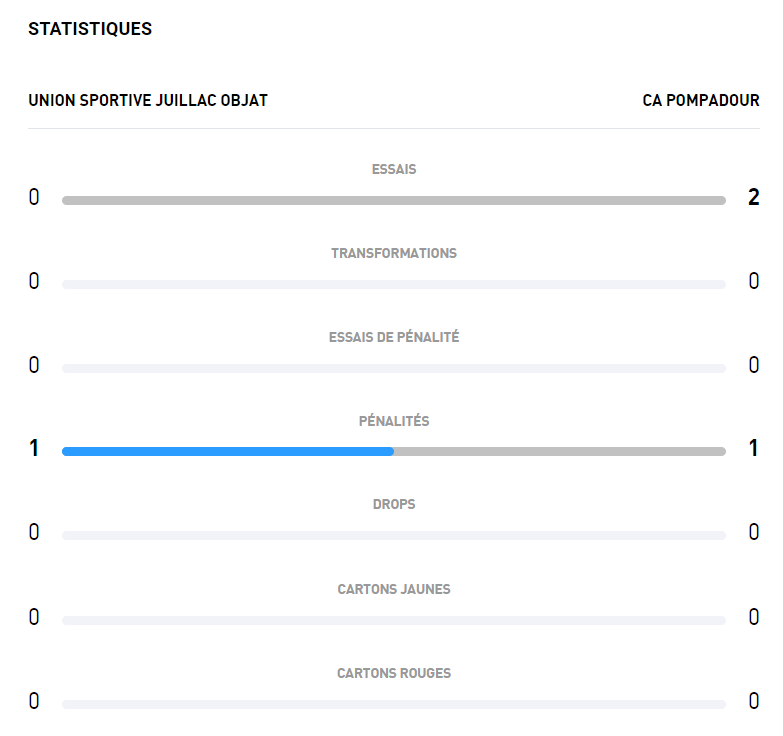Screen dimensions: 783x736
Task: Click the CARTONS ROUGES label
Action: [x=394, y=674]
